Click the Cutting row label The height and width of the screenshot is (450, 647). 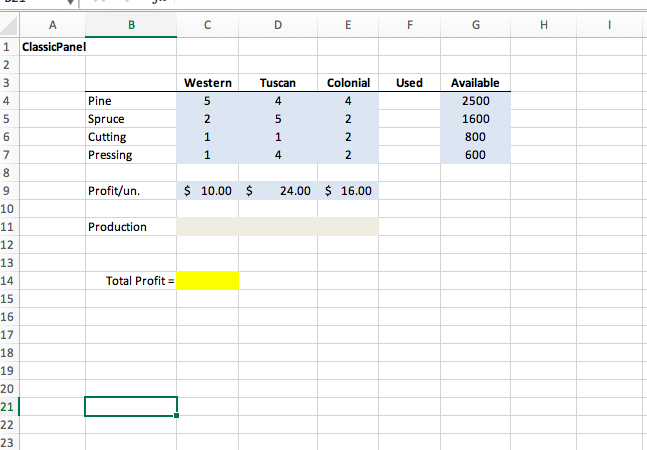tap(131, 137)
